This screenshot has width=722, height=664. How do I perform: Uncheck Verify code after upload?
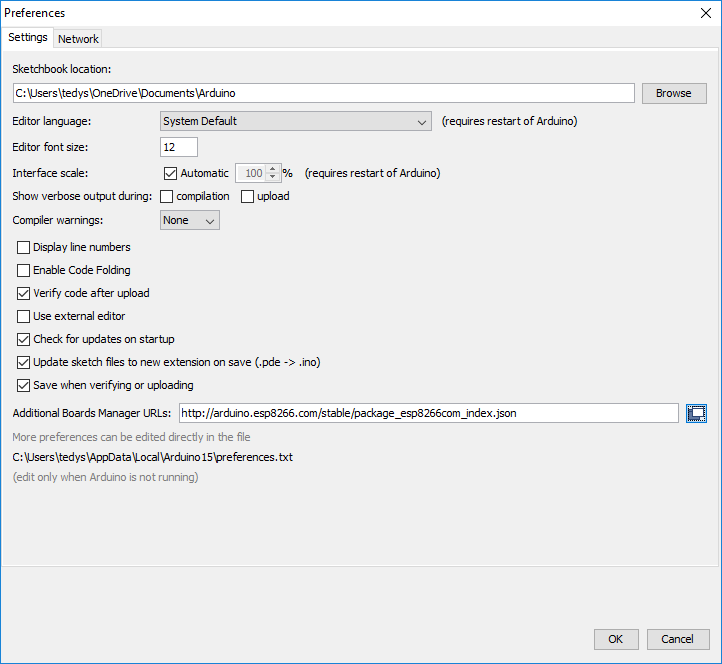point(24,293)
